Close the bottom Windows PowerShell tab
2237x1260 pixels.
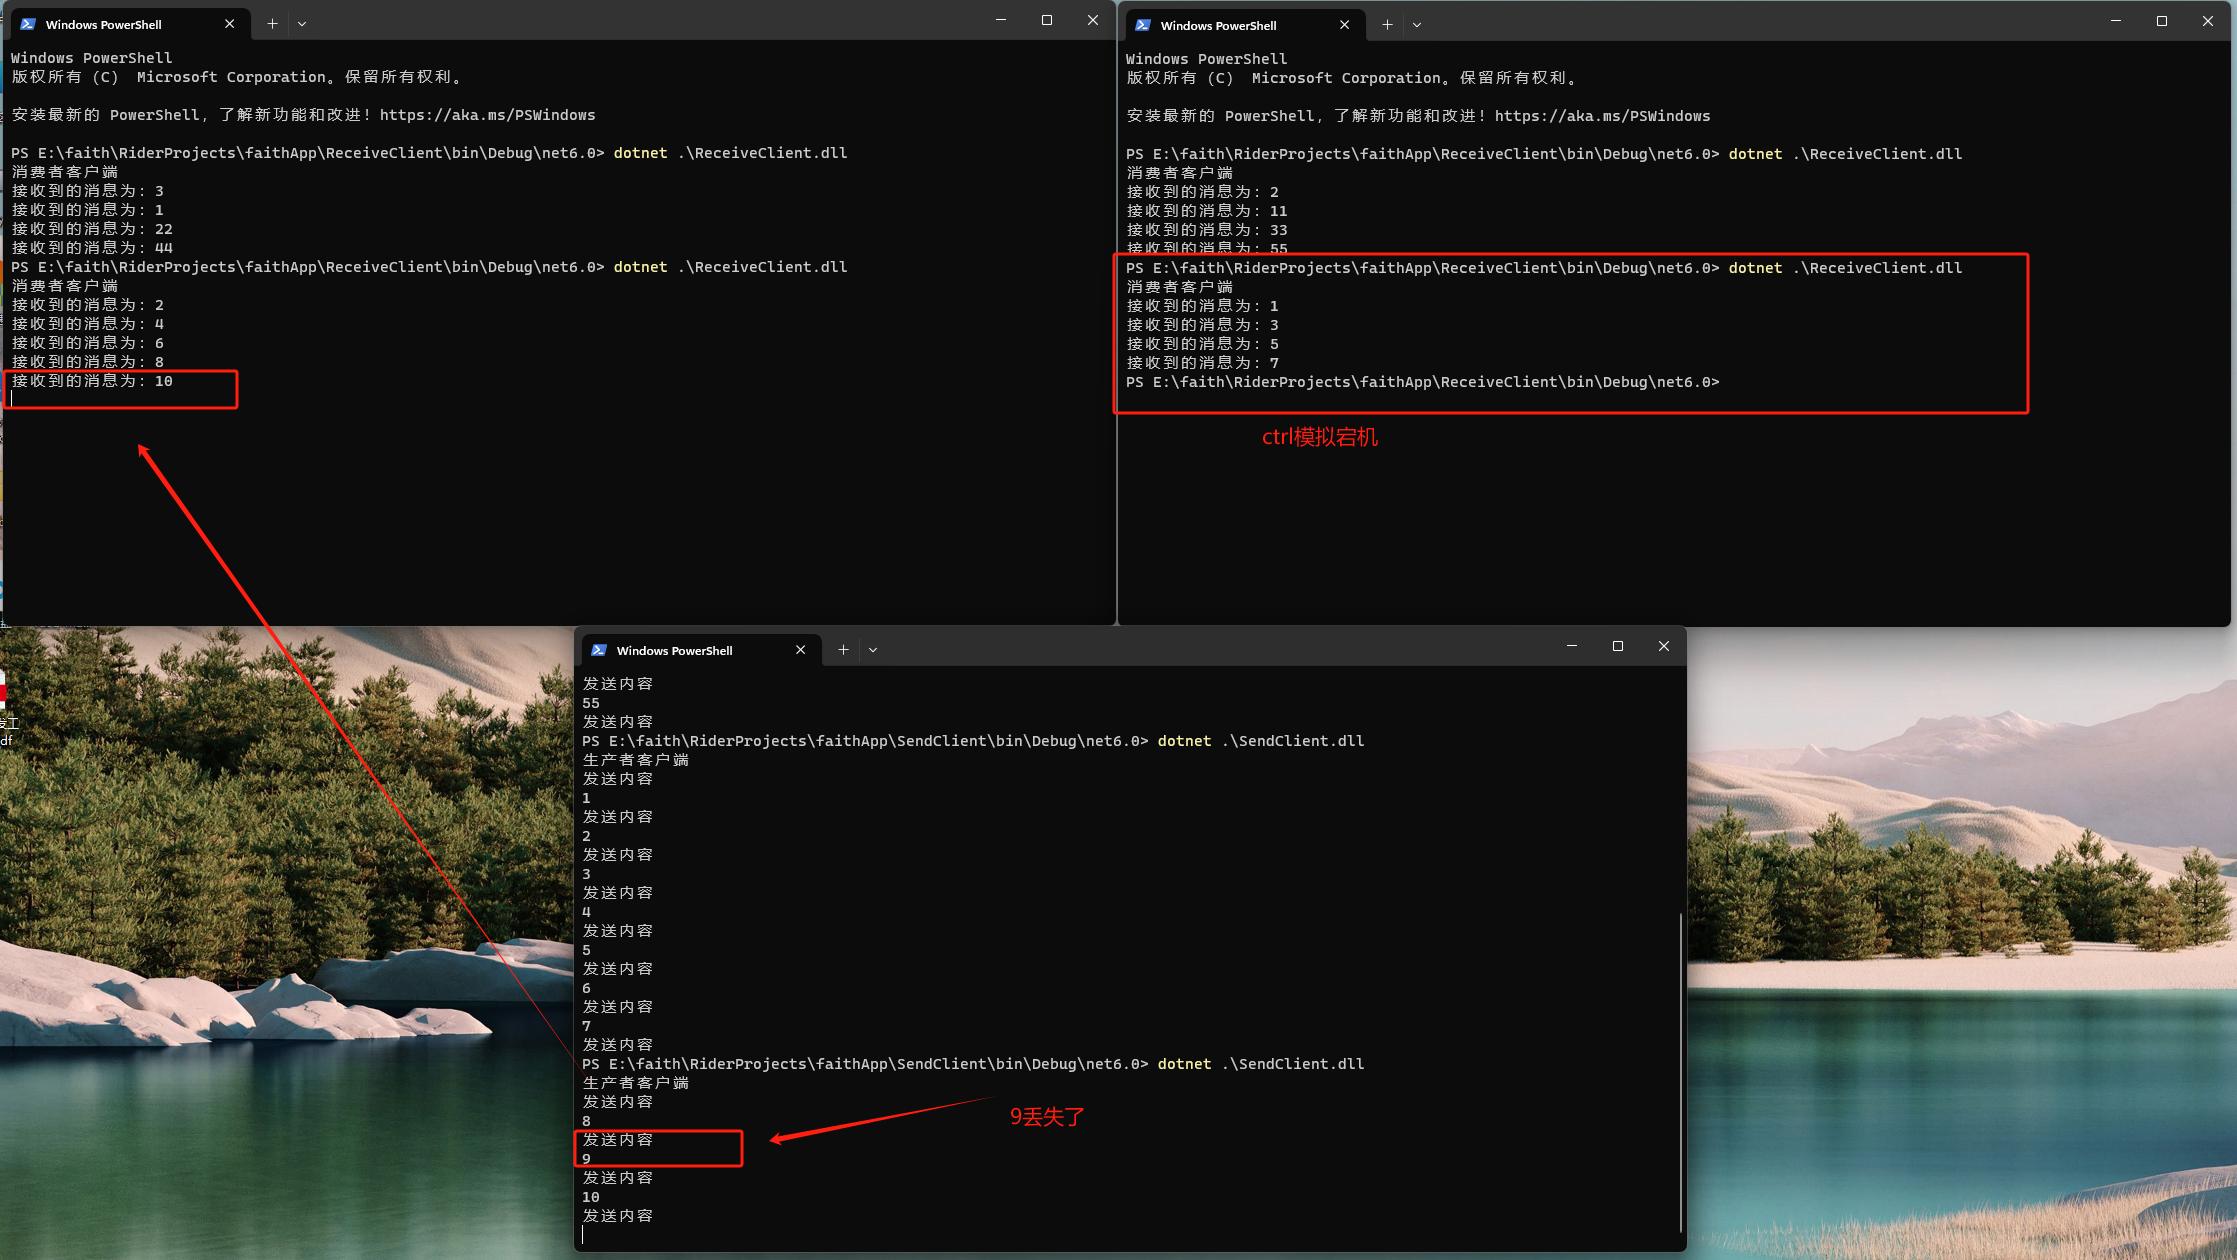800,650
